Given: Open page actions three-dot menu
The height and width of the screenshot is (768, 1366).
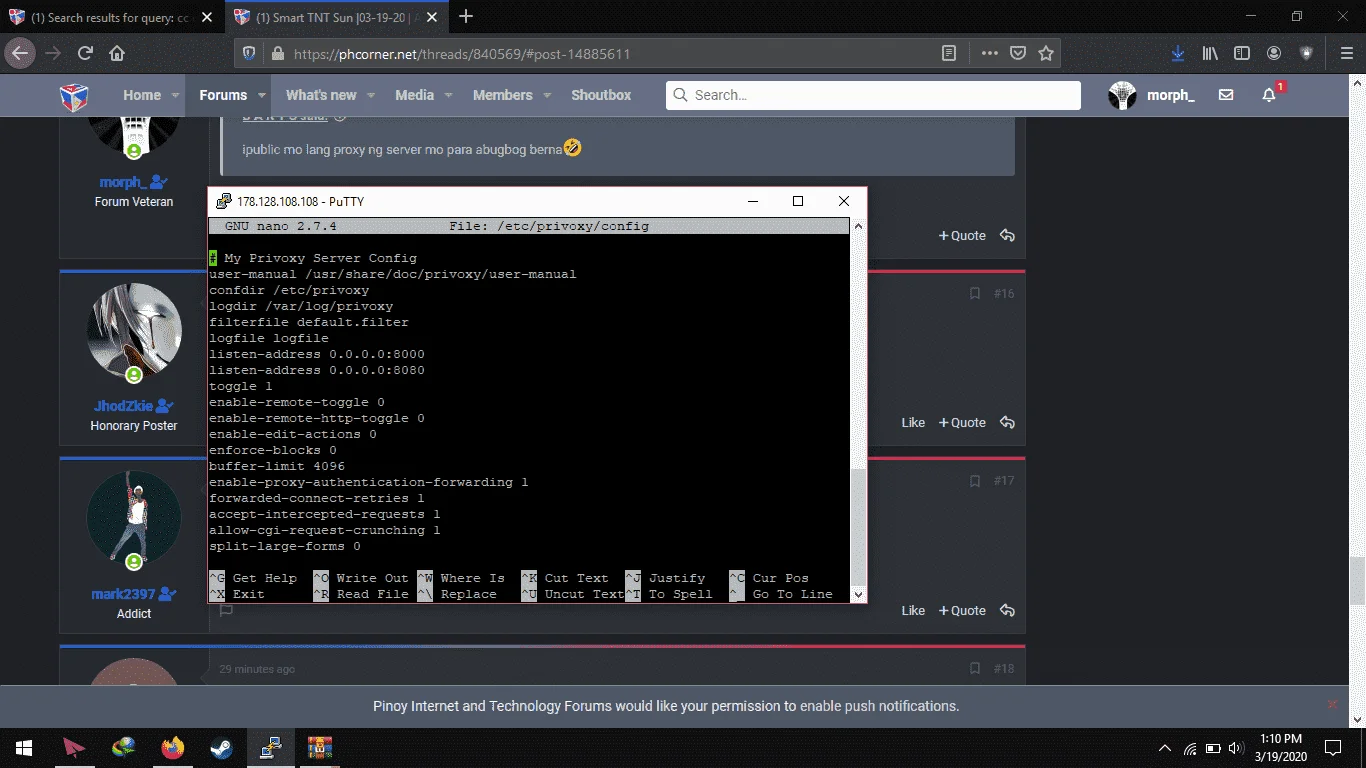Looking at the screenshot, I should pos(989,54).
